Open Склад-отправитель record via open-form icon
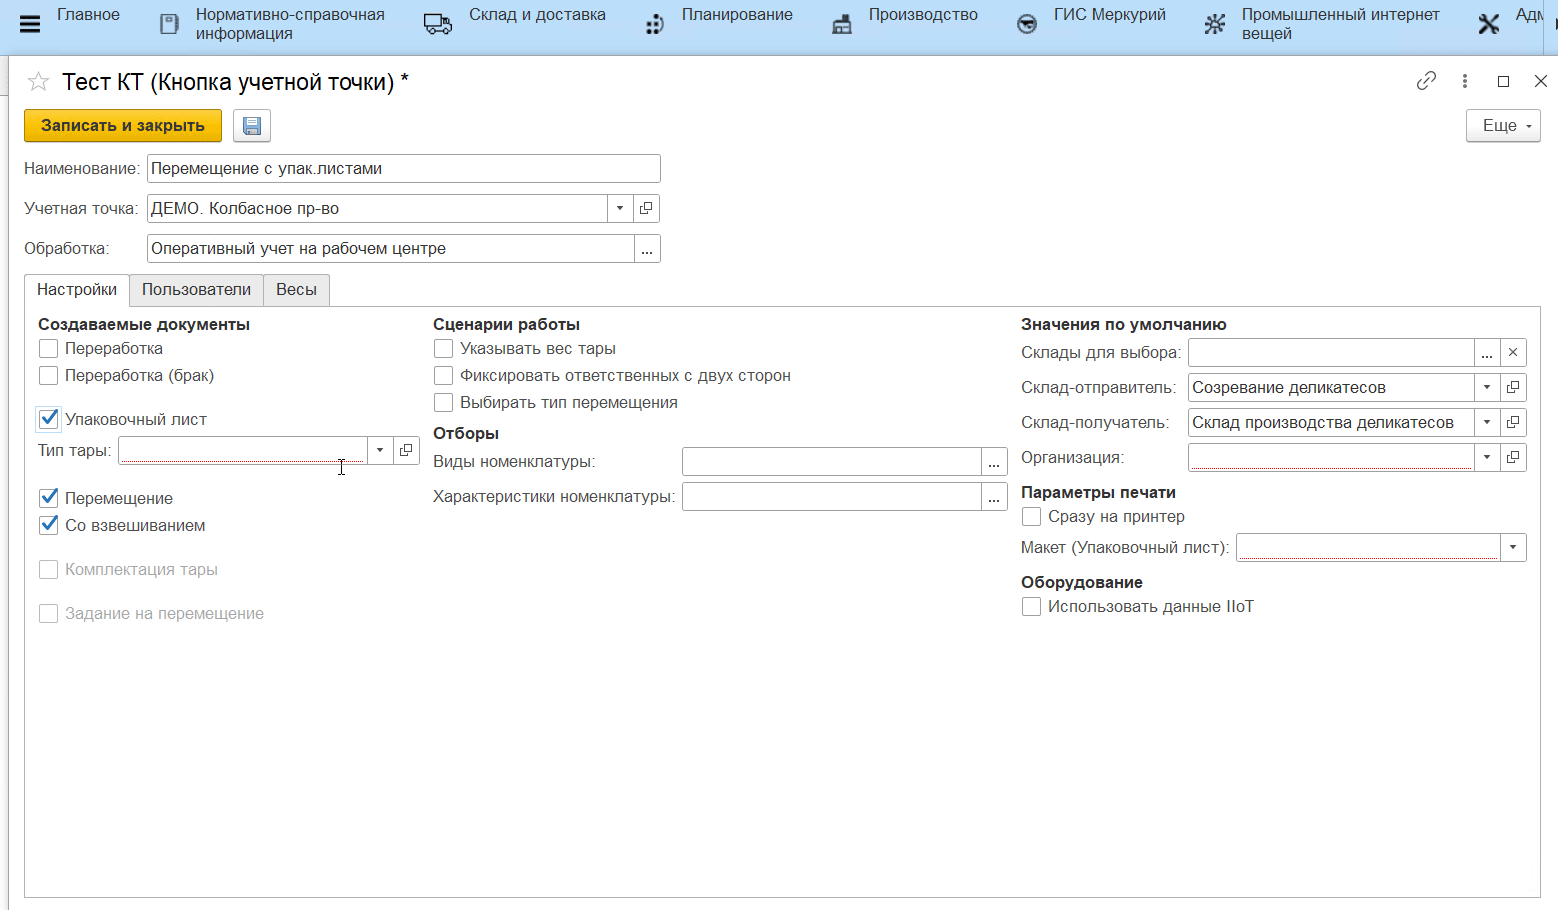 1513,388
